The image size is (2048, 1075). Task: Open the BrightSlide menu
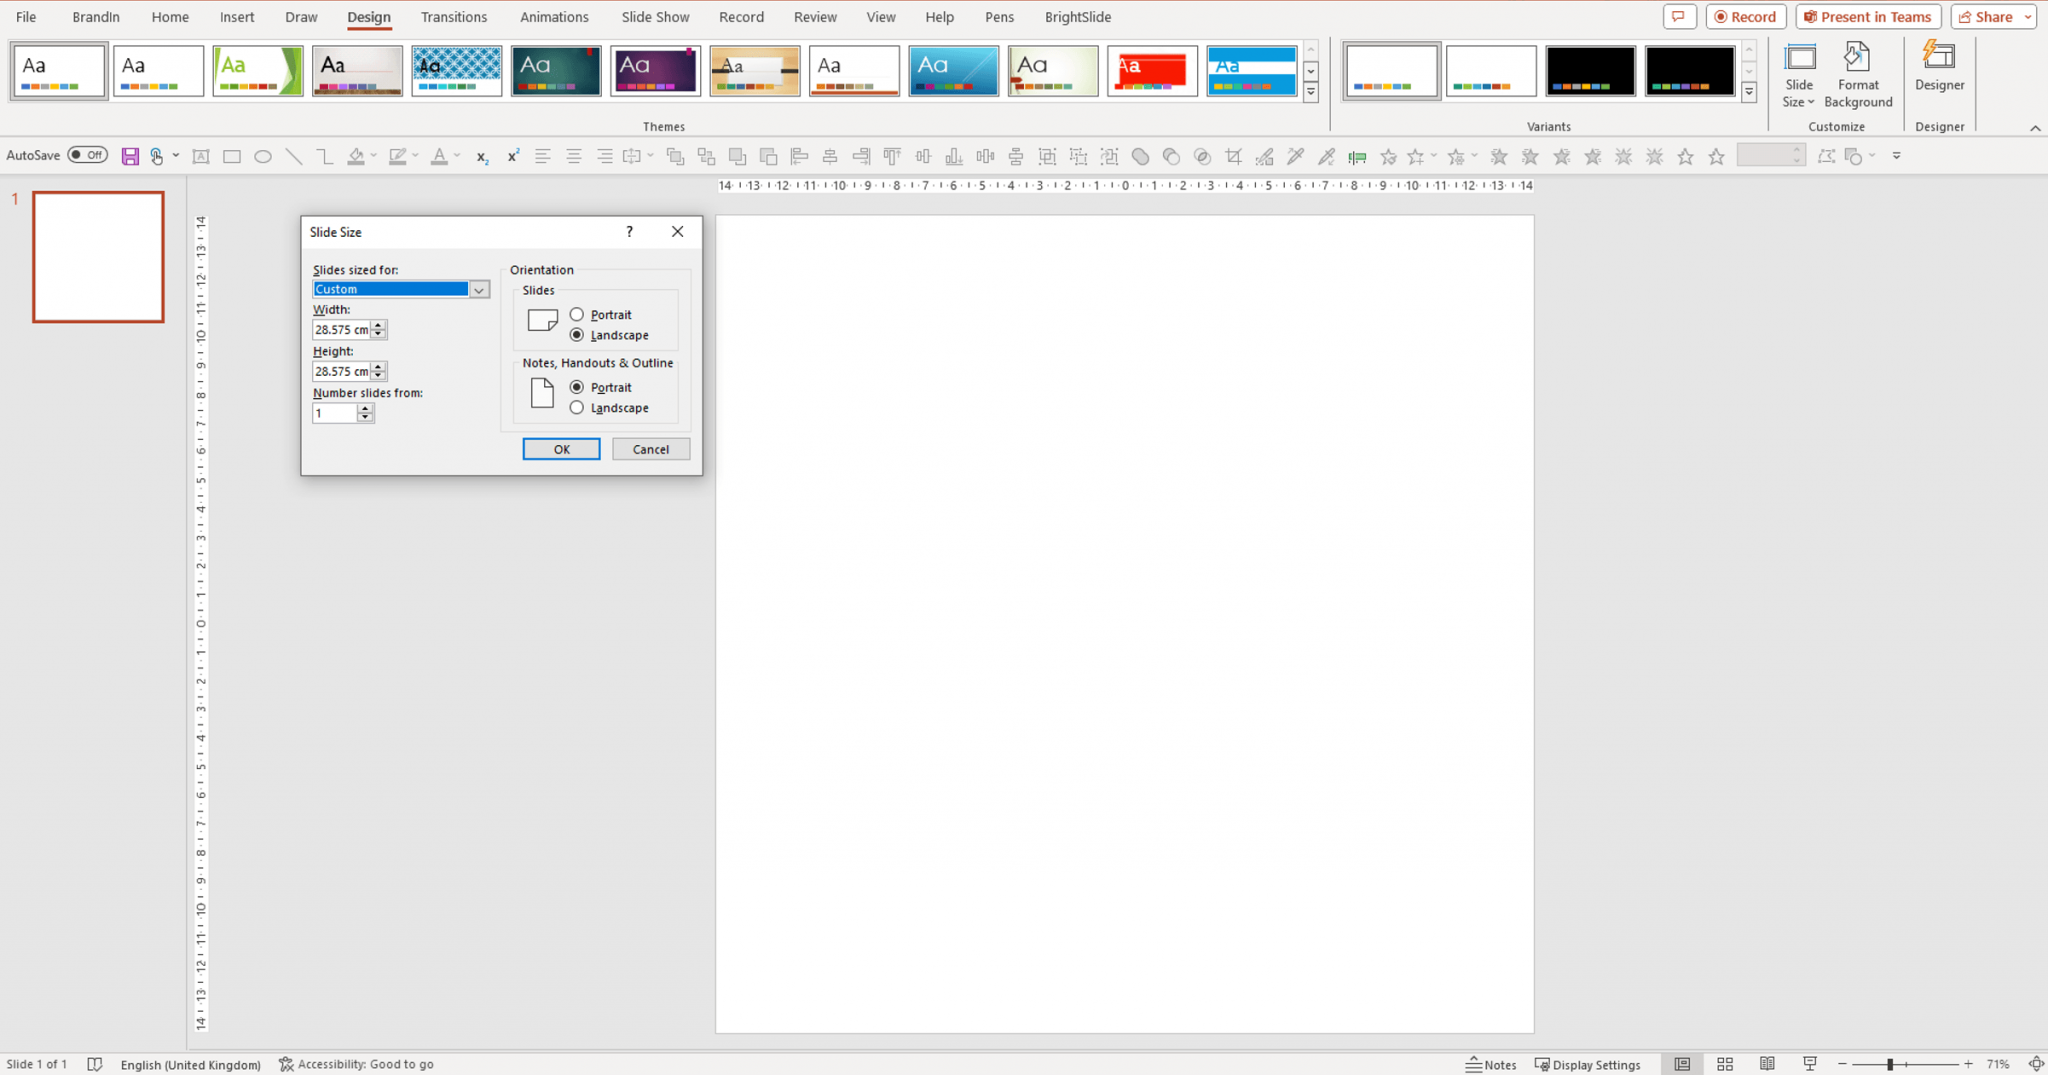1077,17
